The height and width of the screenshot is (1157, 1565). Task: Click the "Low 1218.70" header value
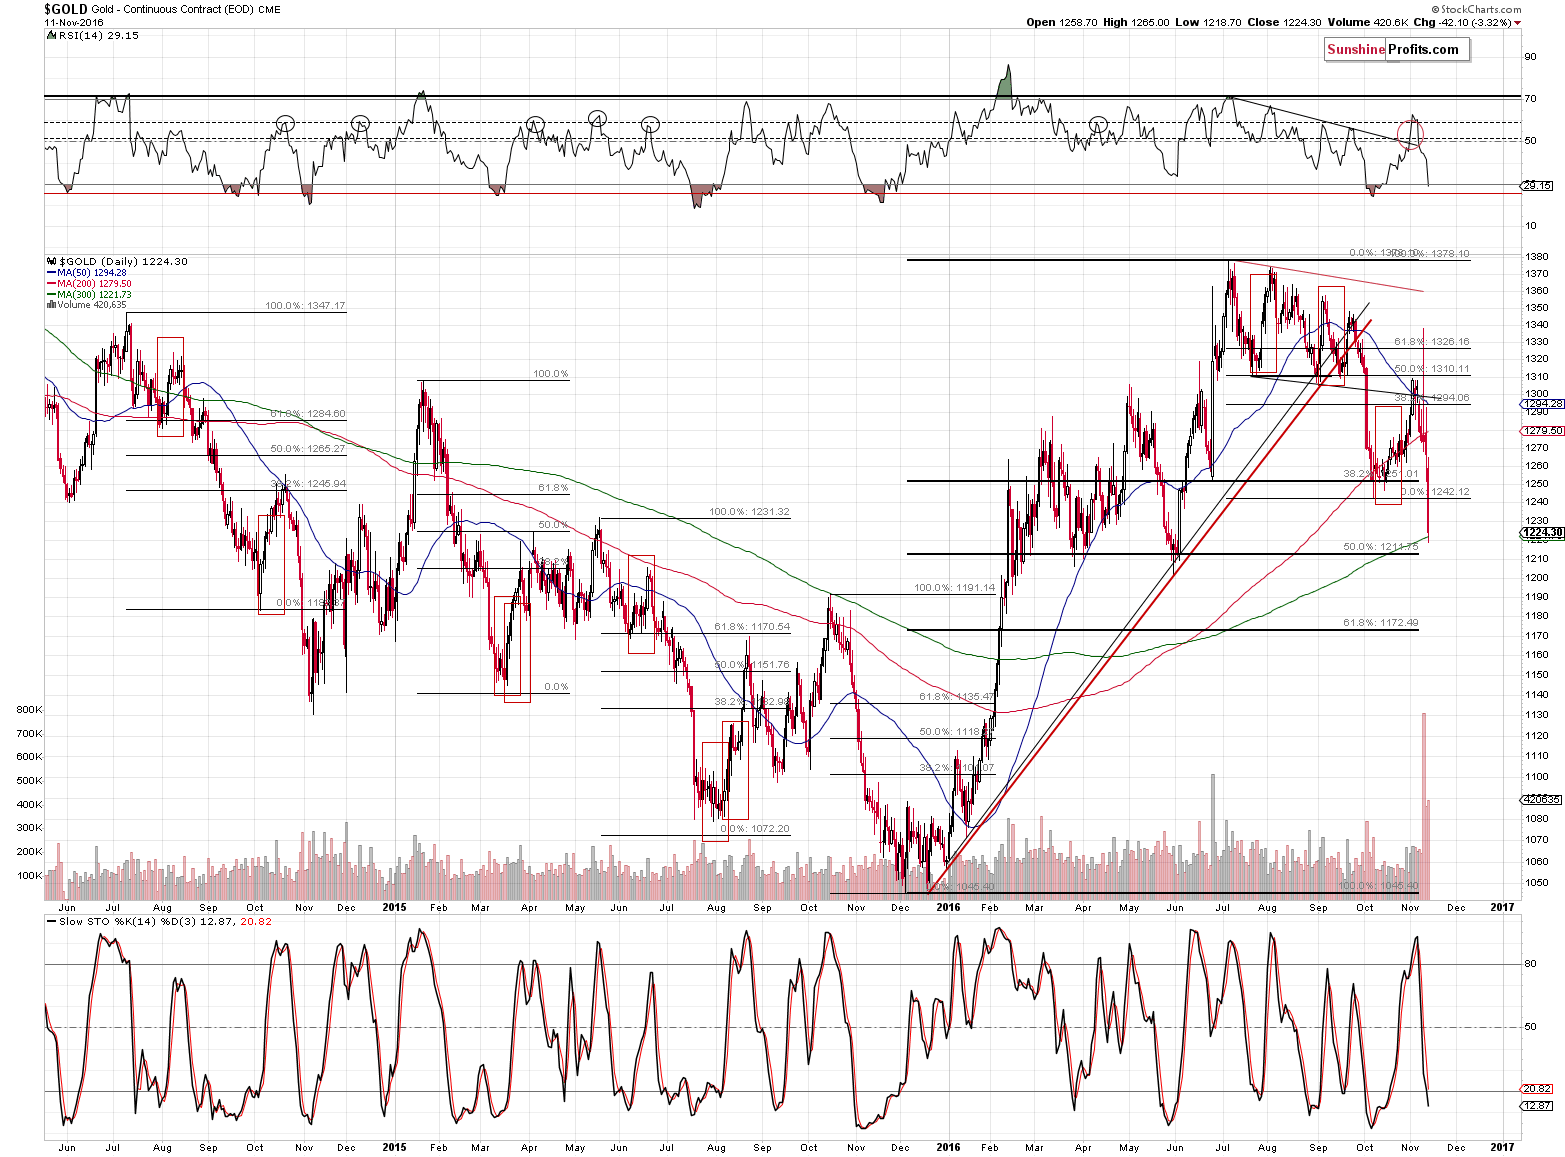pyautogui.click(x=1207, y=22)
